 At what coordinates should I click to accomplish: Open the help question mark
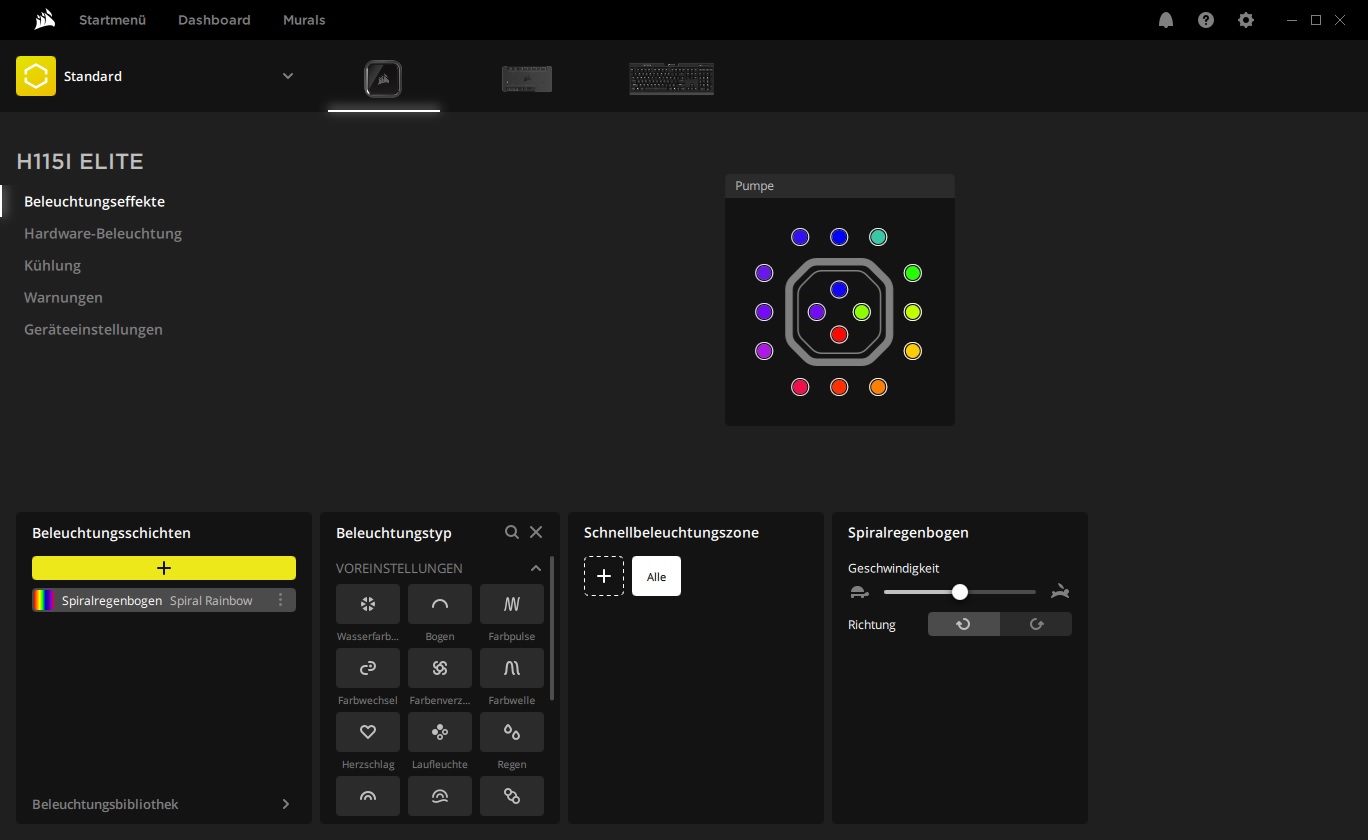coord(1206,20)
